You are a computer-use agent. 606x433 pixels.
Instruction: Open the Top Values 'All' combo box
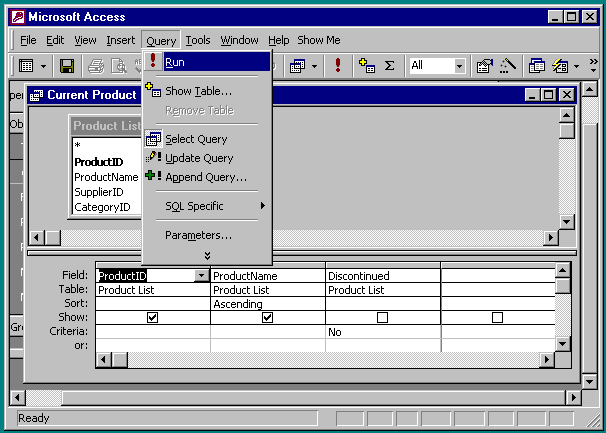459,66
